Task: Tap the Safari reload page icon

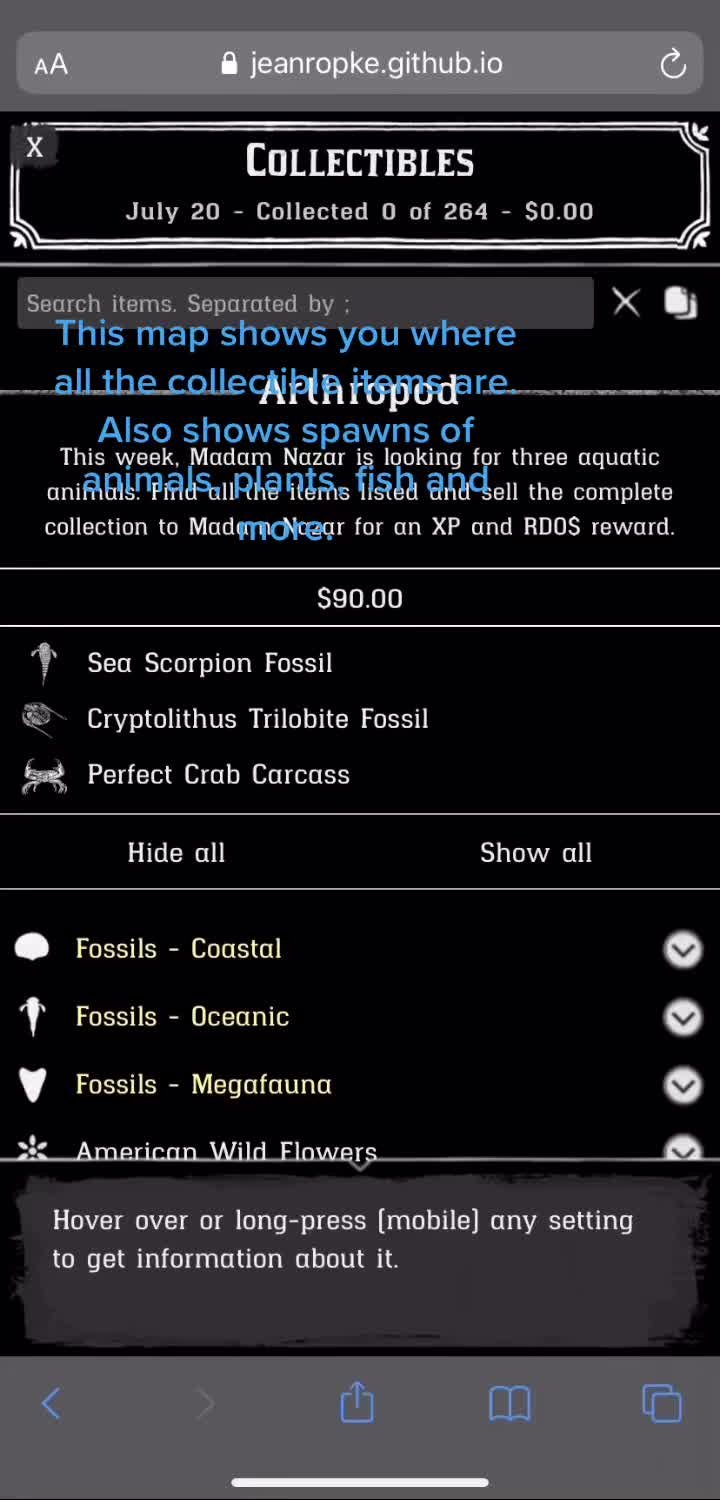Action: [x=673, y=65]
